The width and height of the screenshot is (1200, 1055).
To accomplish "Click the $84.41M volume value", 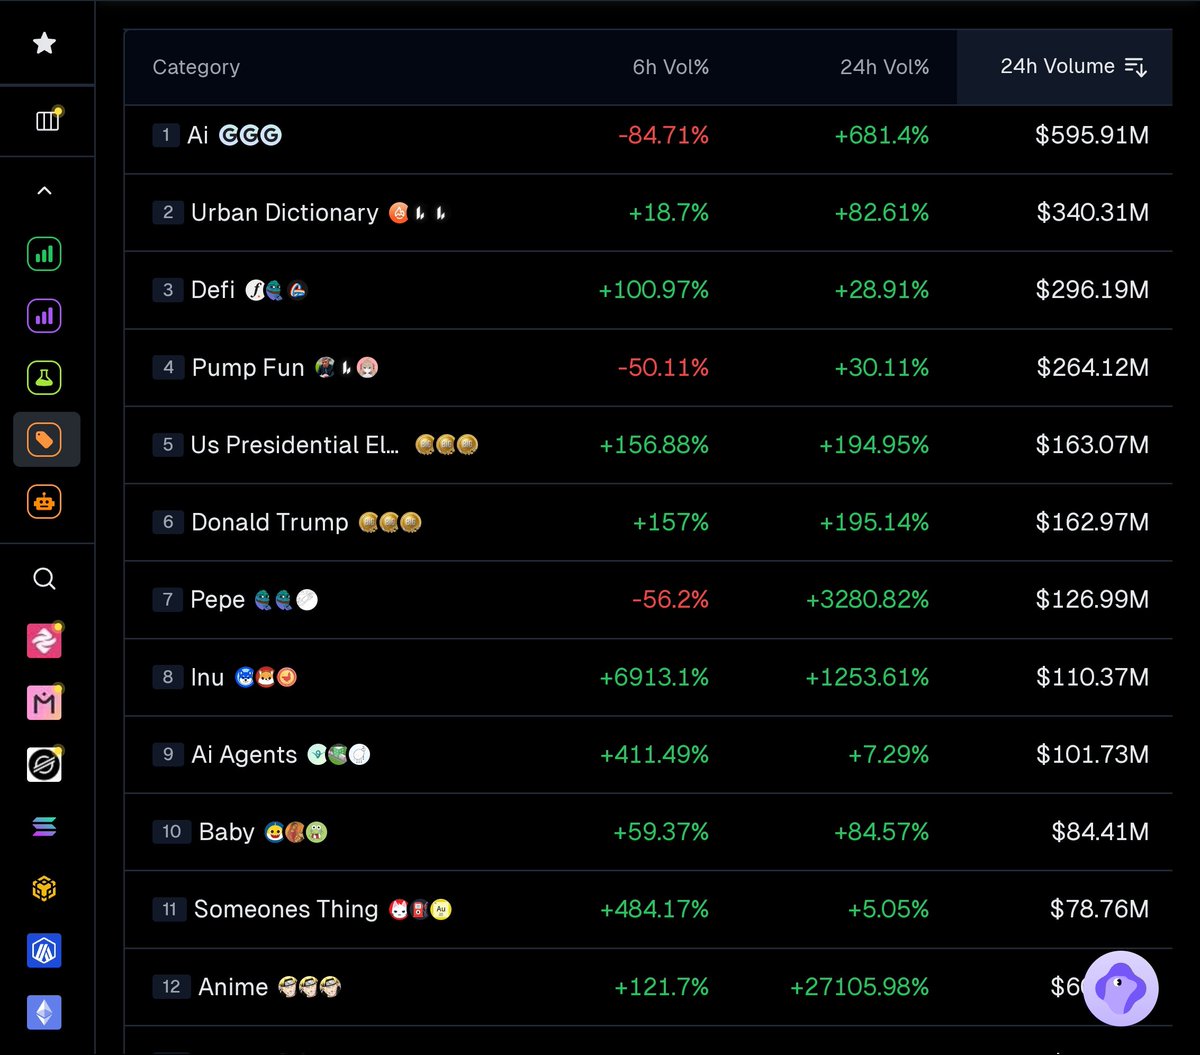I will 1100,832.
